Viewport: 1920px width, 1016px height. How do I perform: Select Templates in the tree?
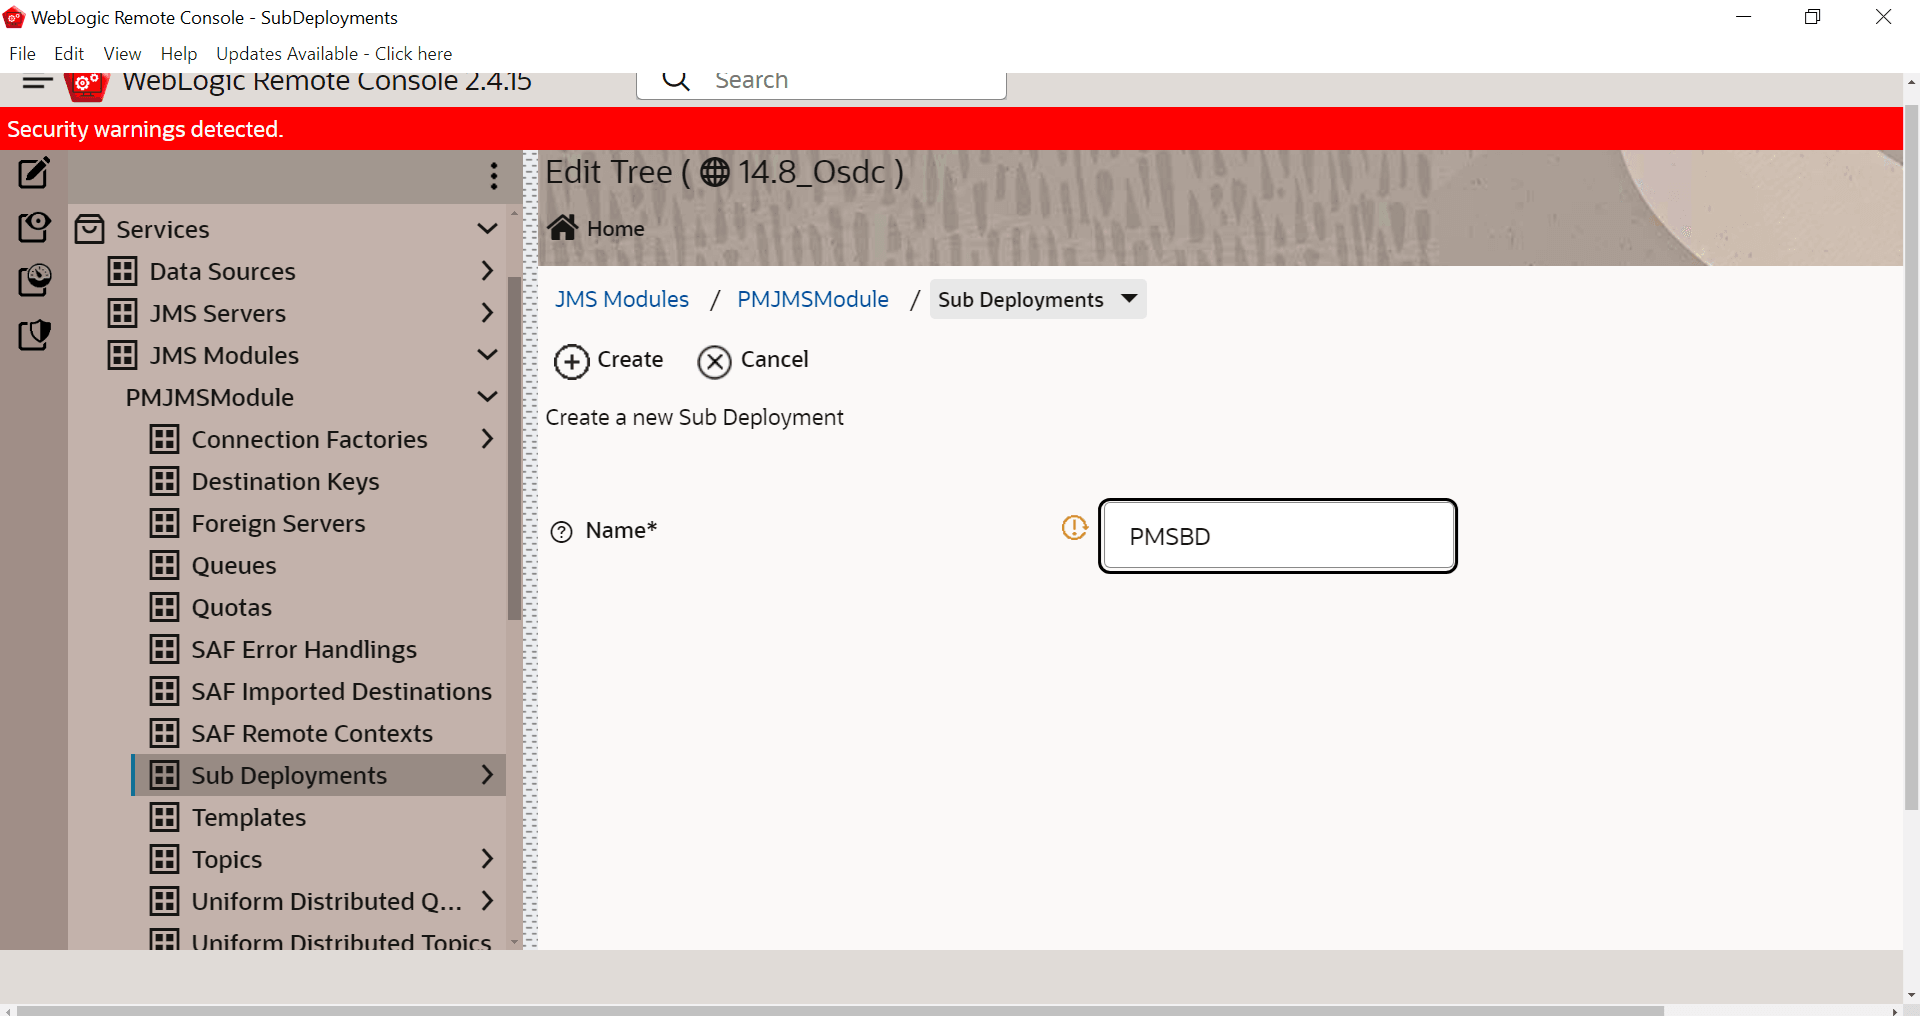[x=249, y=818]
